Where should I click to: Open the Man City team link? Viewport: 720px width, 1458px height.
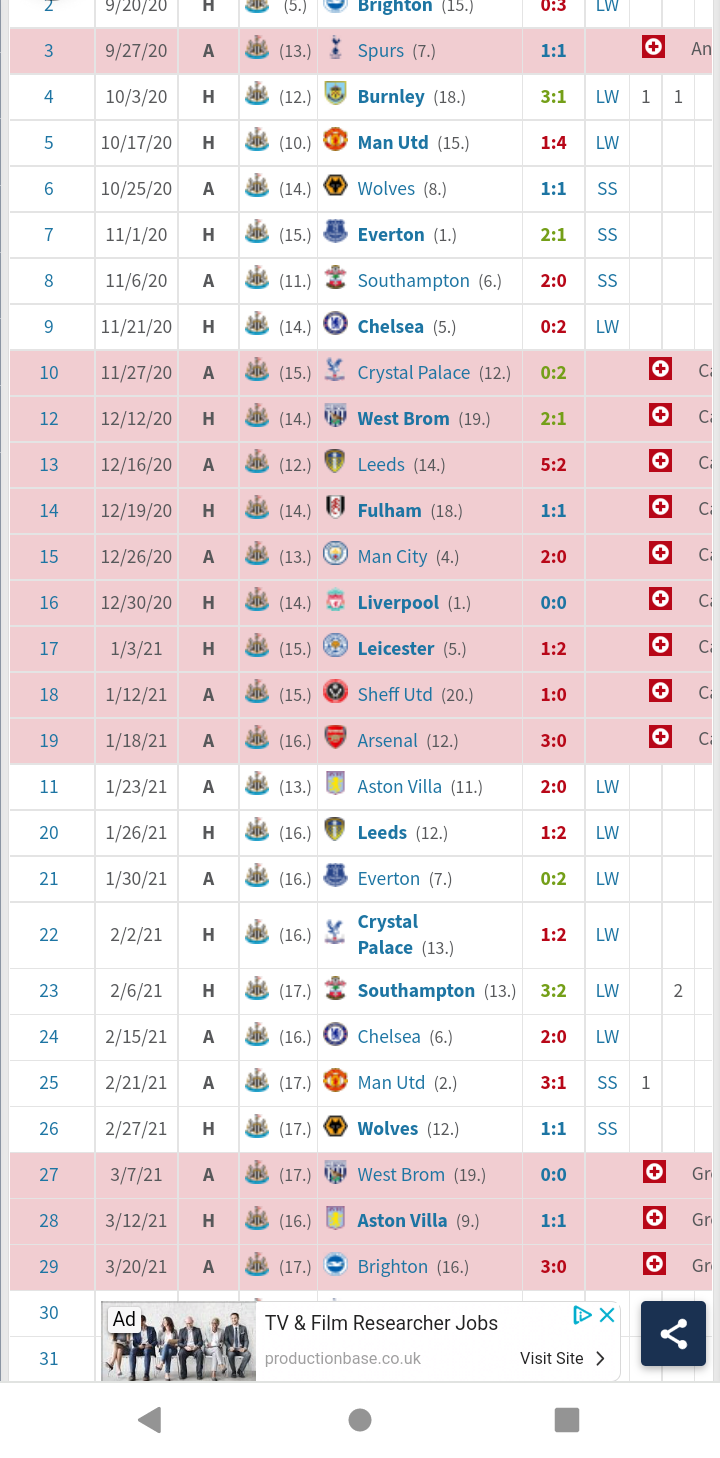pos(392,557)
